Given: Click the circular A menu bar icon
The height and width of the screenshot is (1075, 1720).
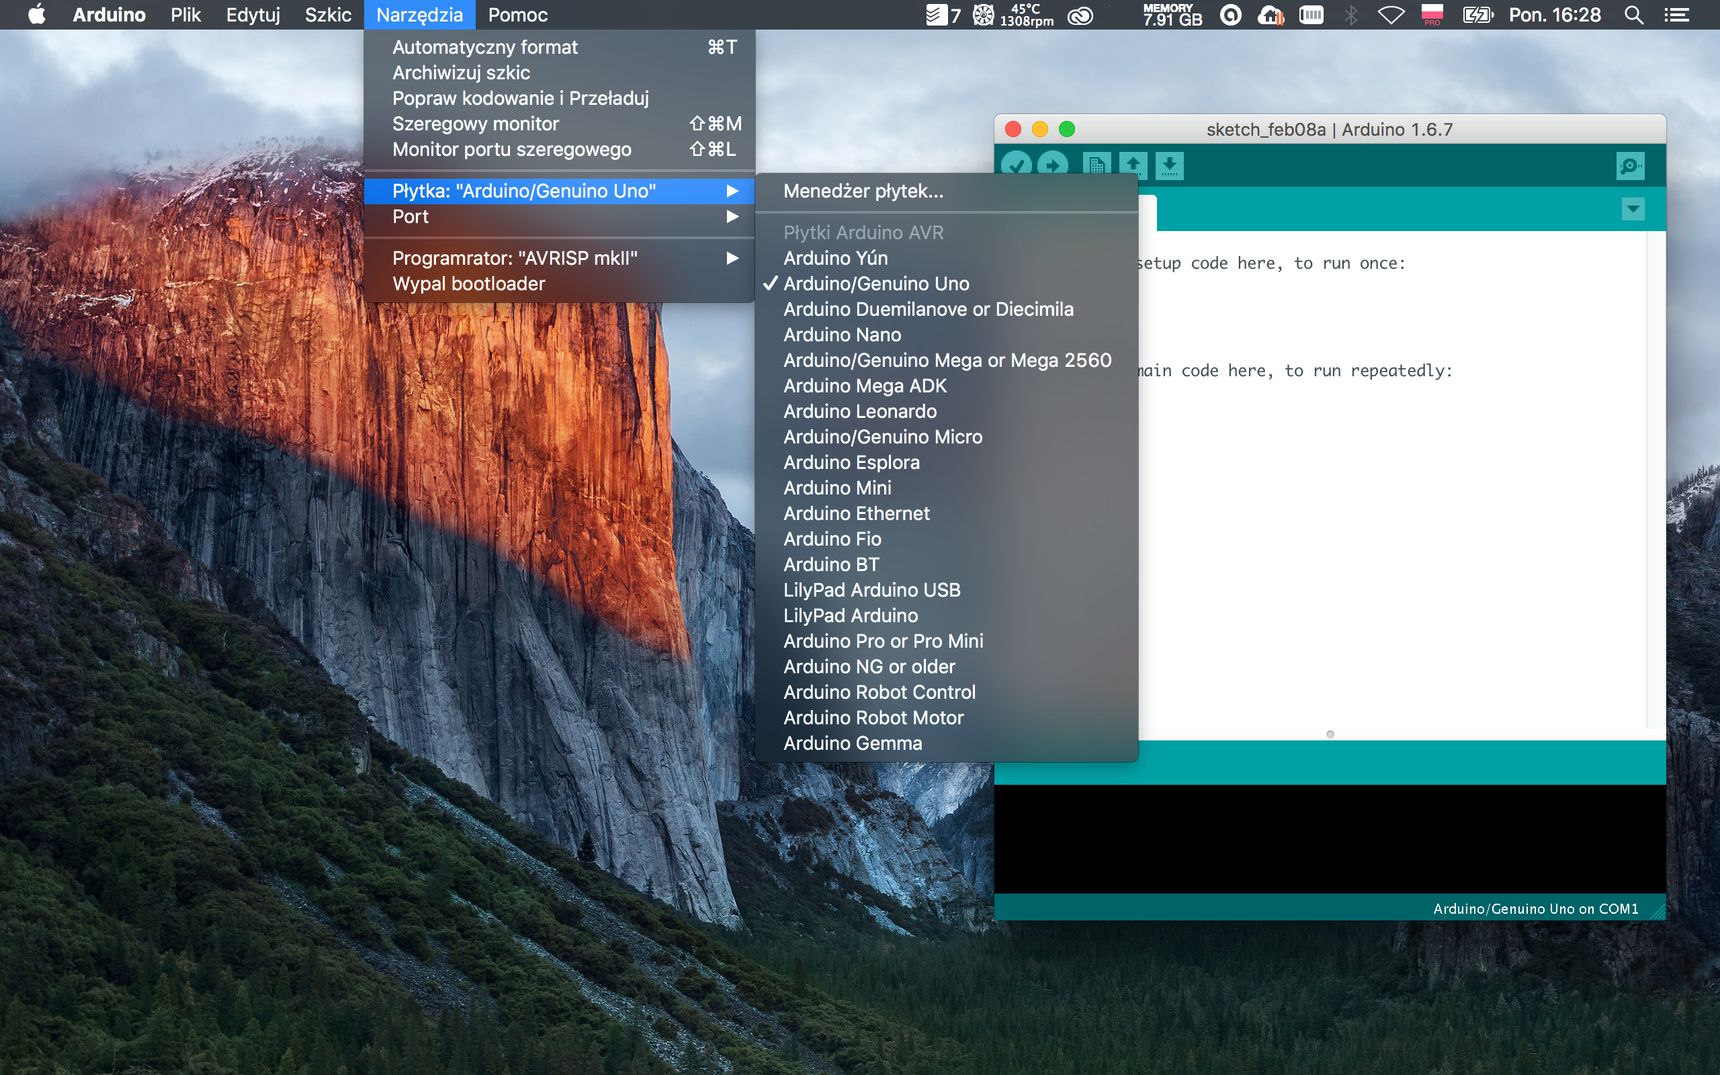Looking at the screenshot, I should coord(1231,15).
